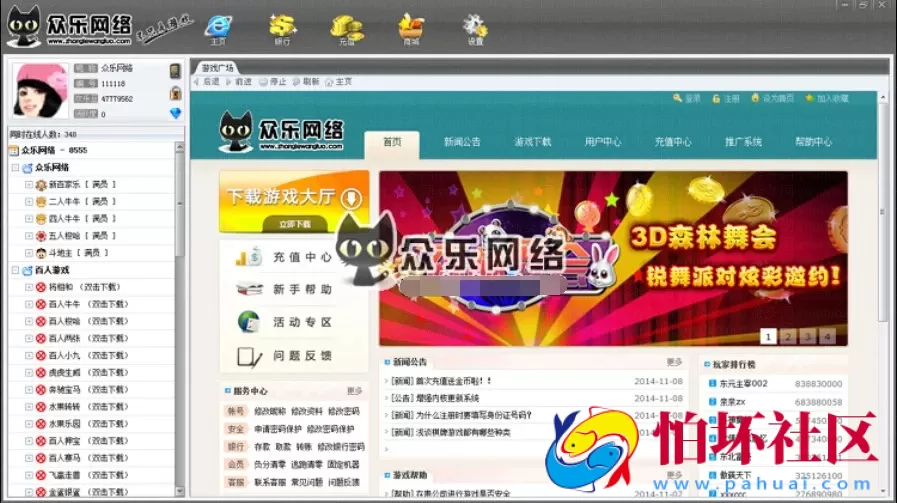Image resolution: width=897 pixels, height=503 pixels.
Task: Open 充值中心 in the side menu
Action: pyautogui.click(x=294, y=258)
